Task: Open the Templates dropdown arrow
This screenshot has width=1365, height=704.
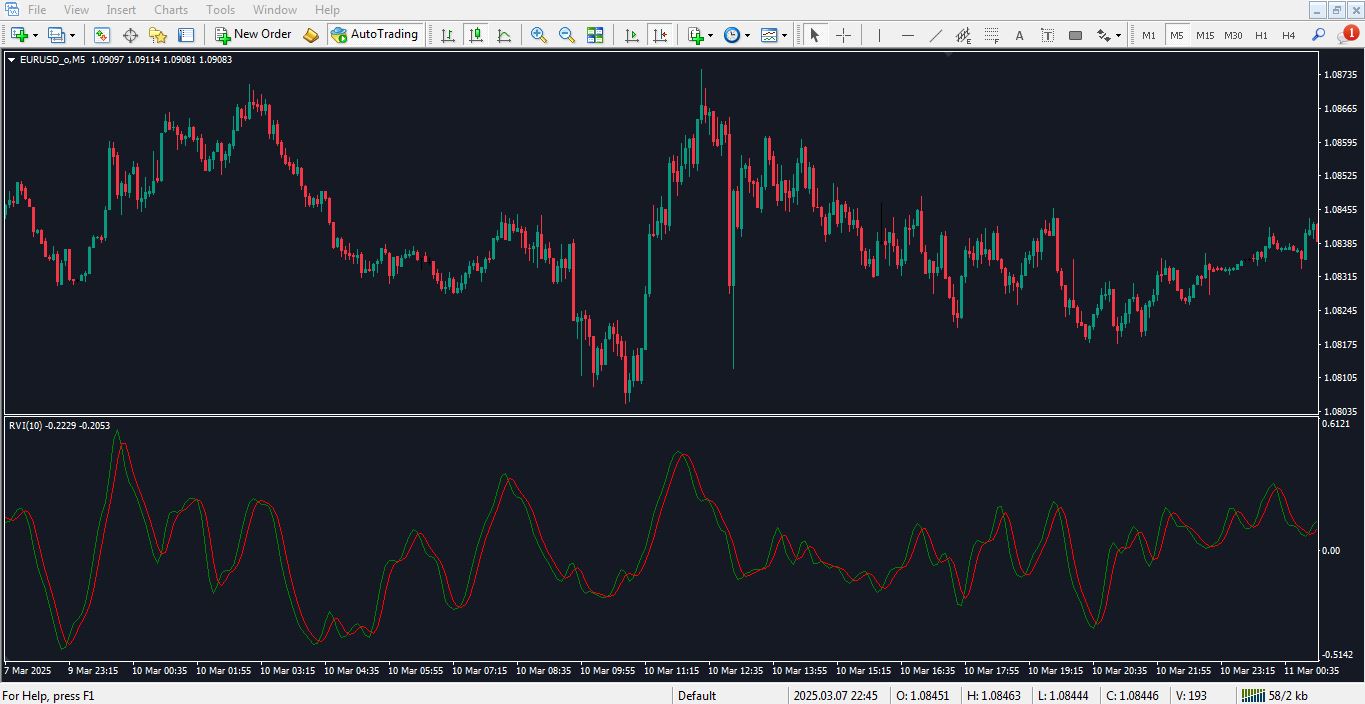Action: pyautogui.click(x=784, y=35)
